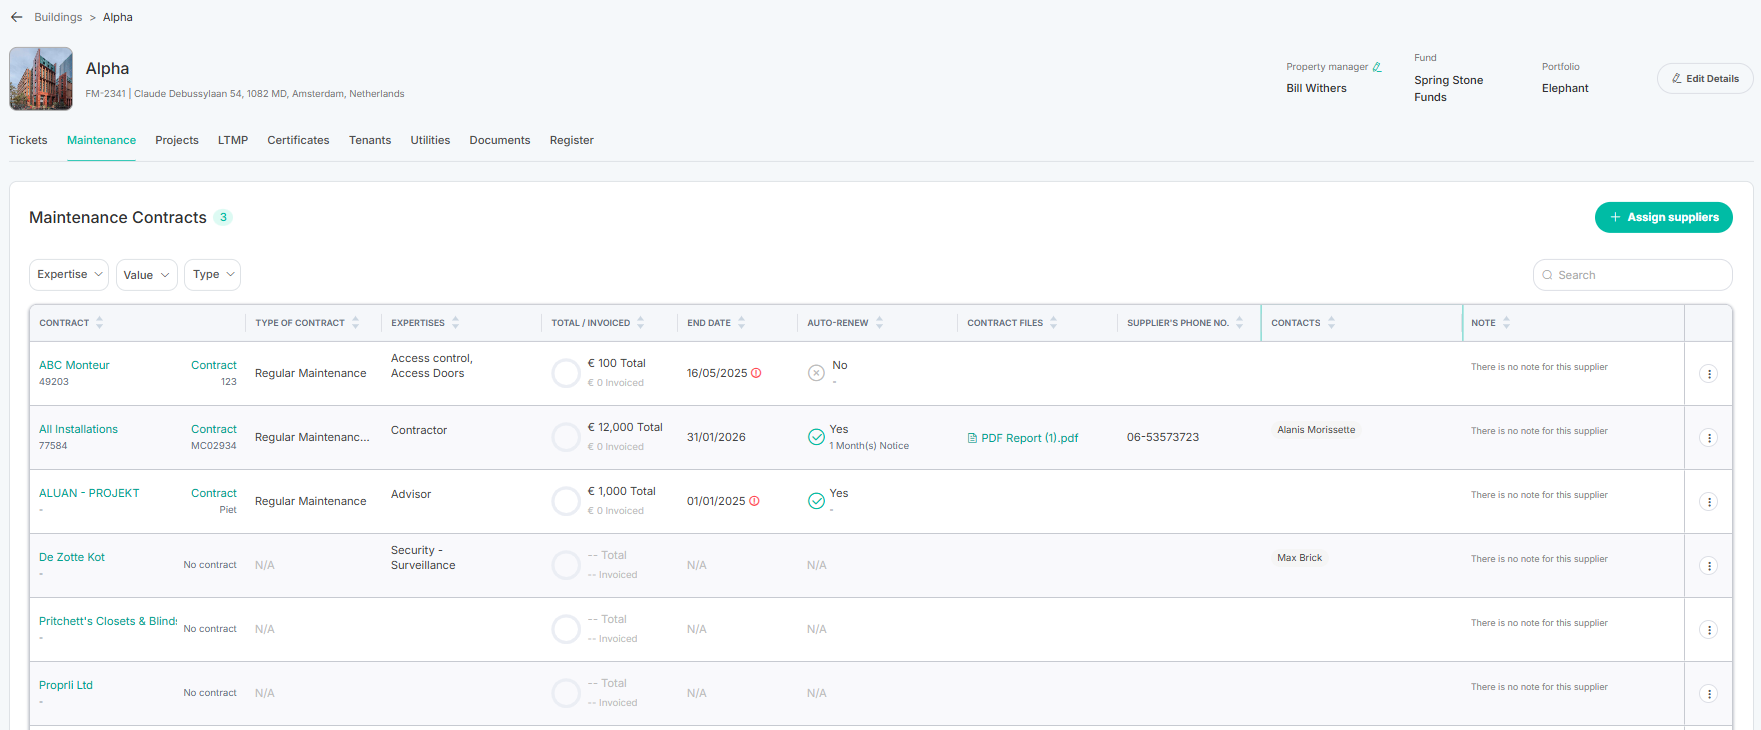Viewport: 1761px width, 730px height.
Task: Open row menu for De Zotte Kot
Action: click(x=1709, y=566)
